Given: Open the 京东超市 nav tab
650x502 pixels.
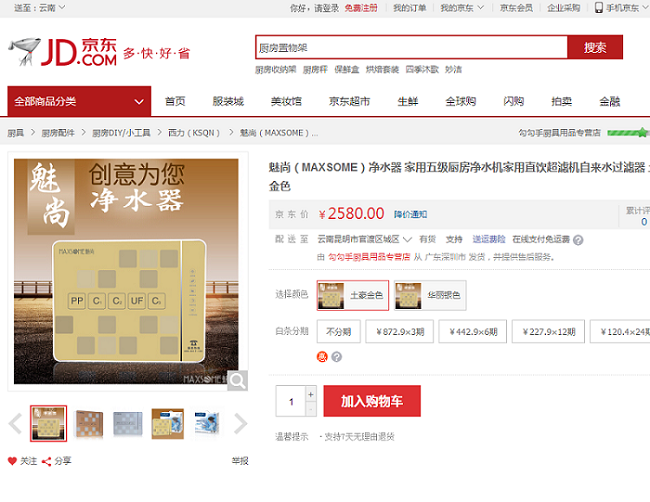Looking at the screenshot, I should pyautogui.click(x=349, y=101).
